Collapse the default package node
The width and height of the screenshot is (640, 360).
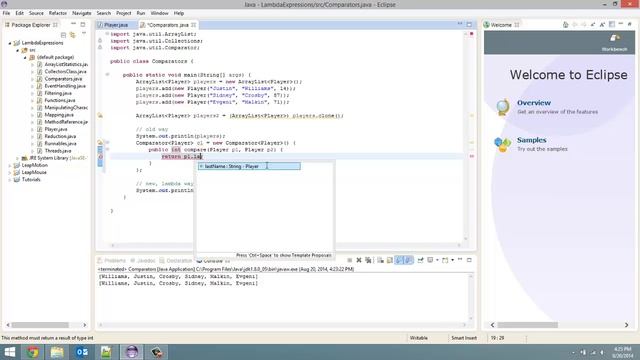pyautogui.click(x=25, y=58)
